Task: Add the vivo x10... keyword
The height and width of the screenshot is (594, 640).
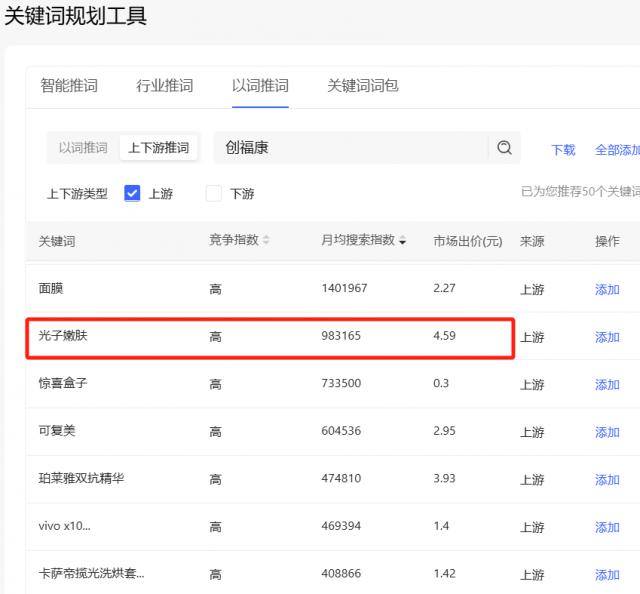Action: 607,527
